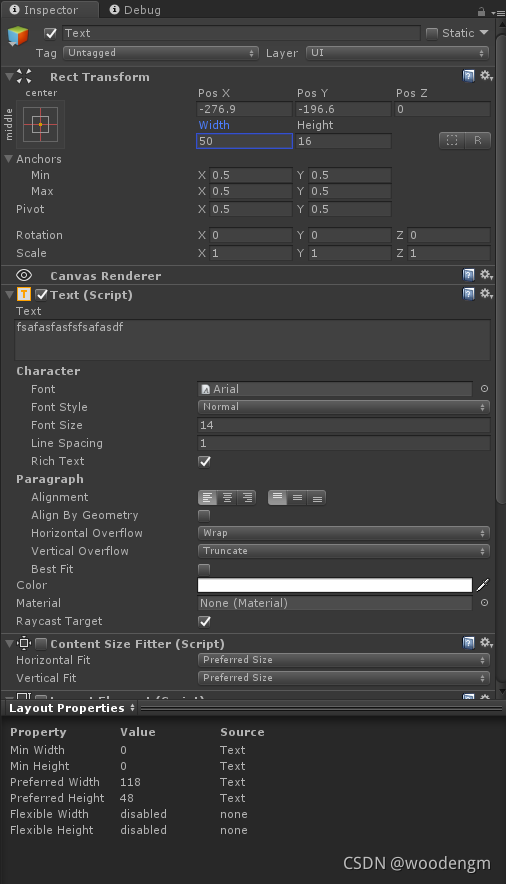Open the Rect Transform gear settings menu
506x884 pixels.
(x=486, y=76)
